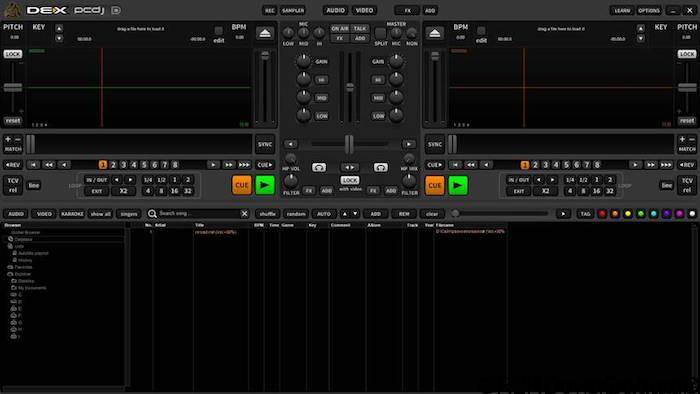
Task: Move playlist item down with arrow
Action: (x=355, y=214)
